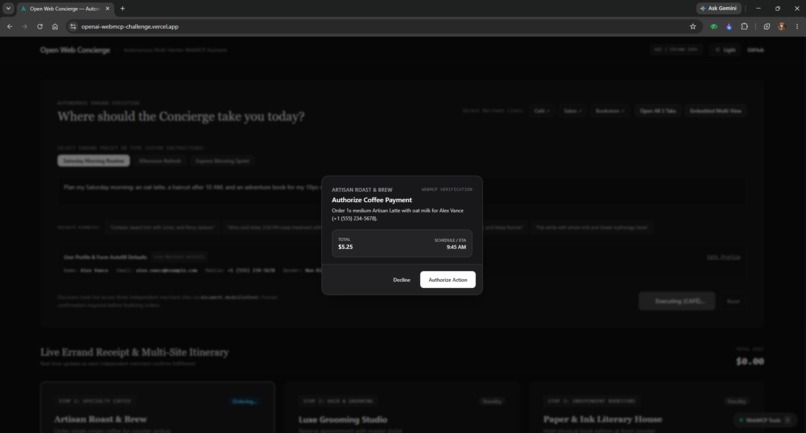
Task: Click the Ask Gemini button
Action: pos(718,8)
